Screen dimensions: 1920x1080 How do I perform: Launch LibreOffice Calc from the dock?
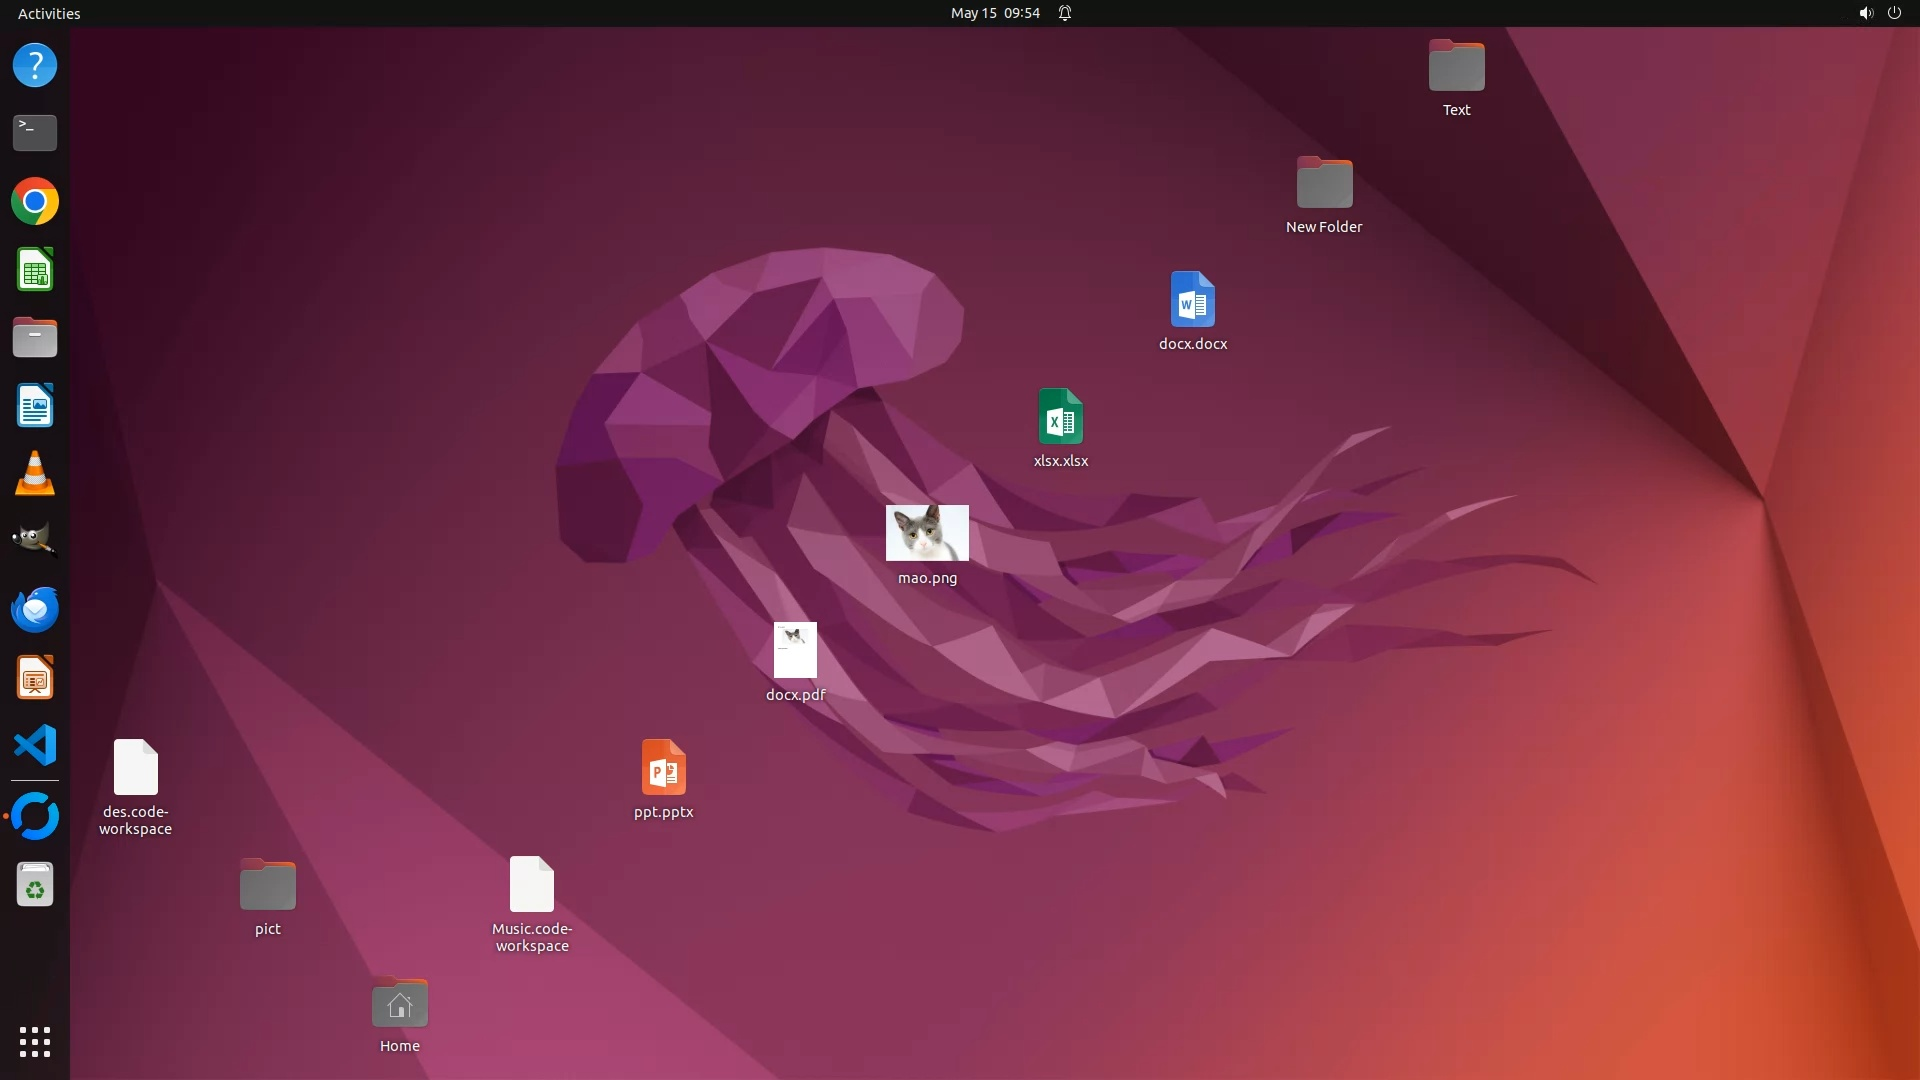click(35, 270)
